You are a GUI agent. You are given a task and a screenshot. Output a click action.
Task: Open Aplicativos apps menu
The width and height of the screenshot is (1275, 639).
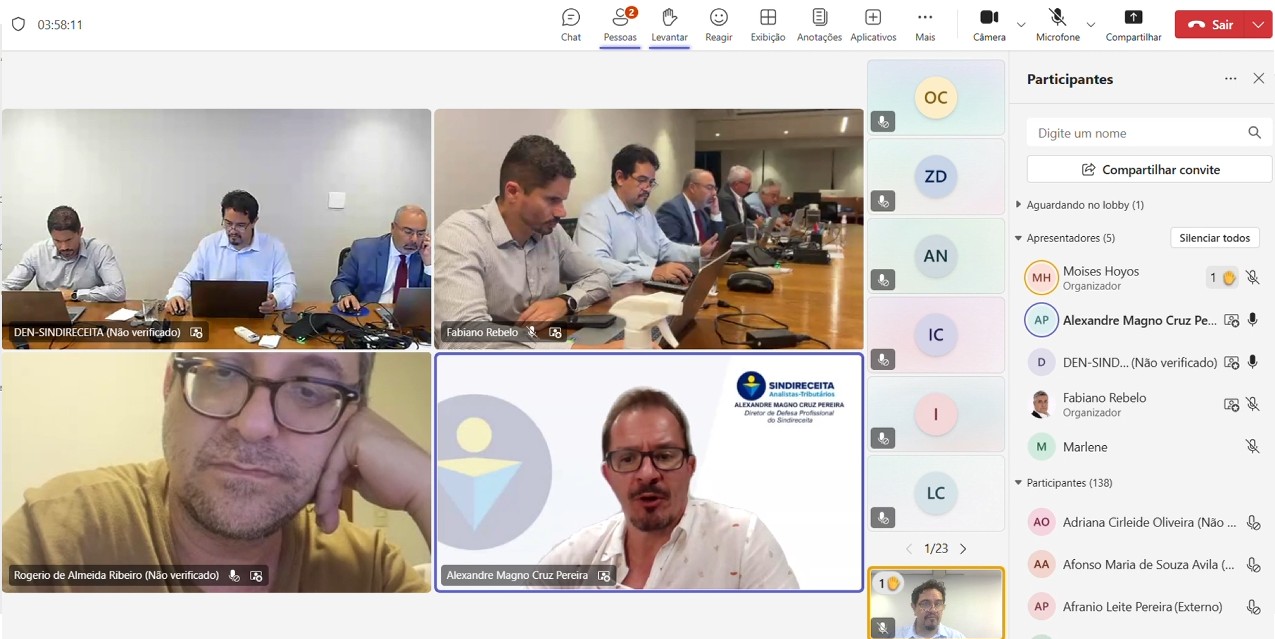click(873, 25)
